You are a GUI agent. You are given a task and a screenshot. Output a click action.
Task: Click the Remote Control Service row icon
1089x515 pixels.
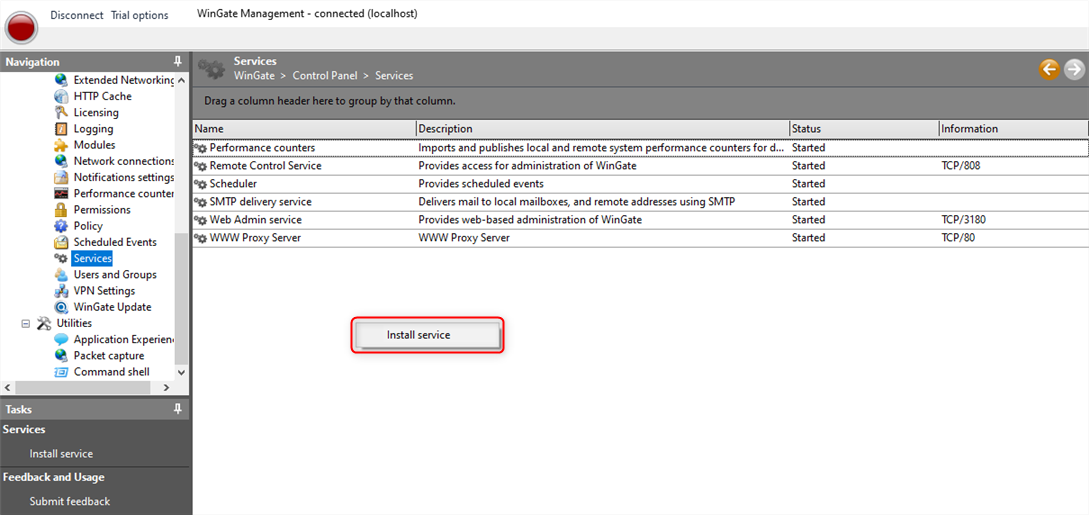200,167
